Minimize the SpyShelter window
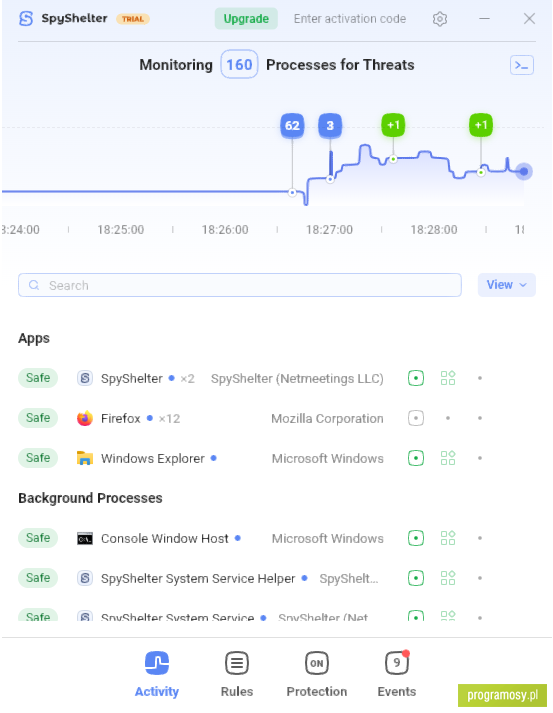Image resolution: width=553 pixels, height=713 pixels. click(x=484, y=19)
